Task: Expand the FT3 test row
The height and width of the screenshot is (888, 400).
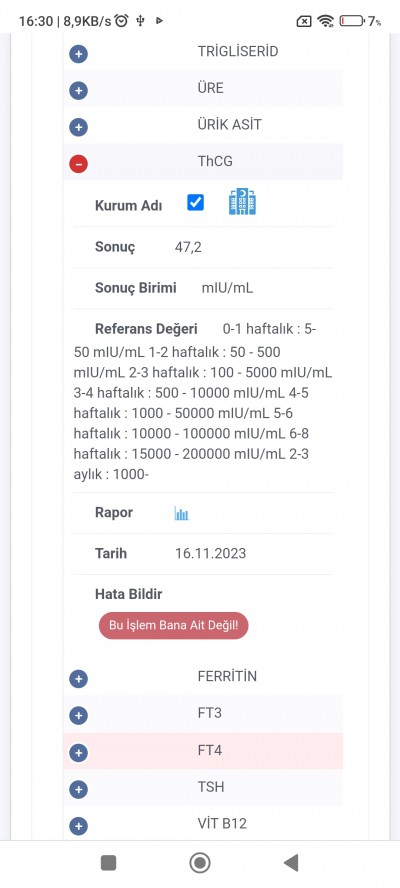Action: [78, 716]
